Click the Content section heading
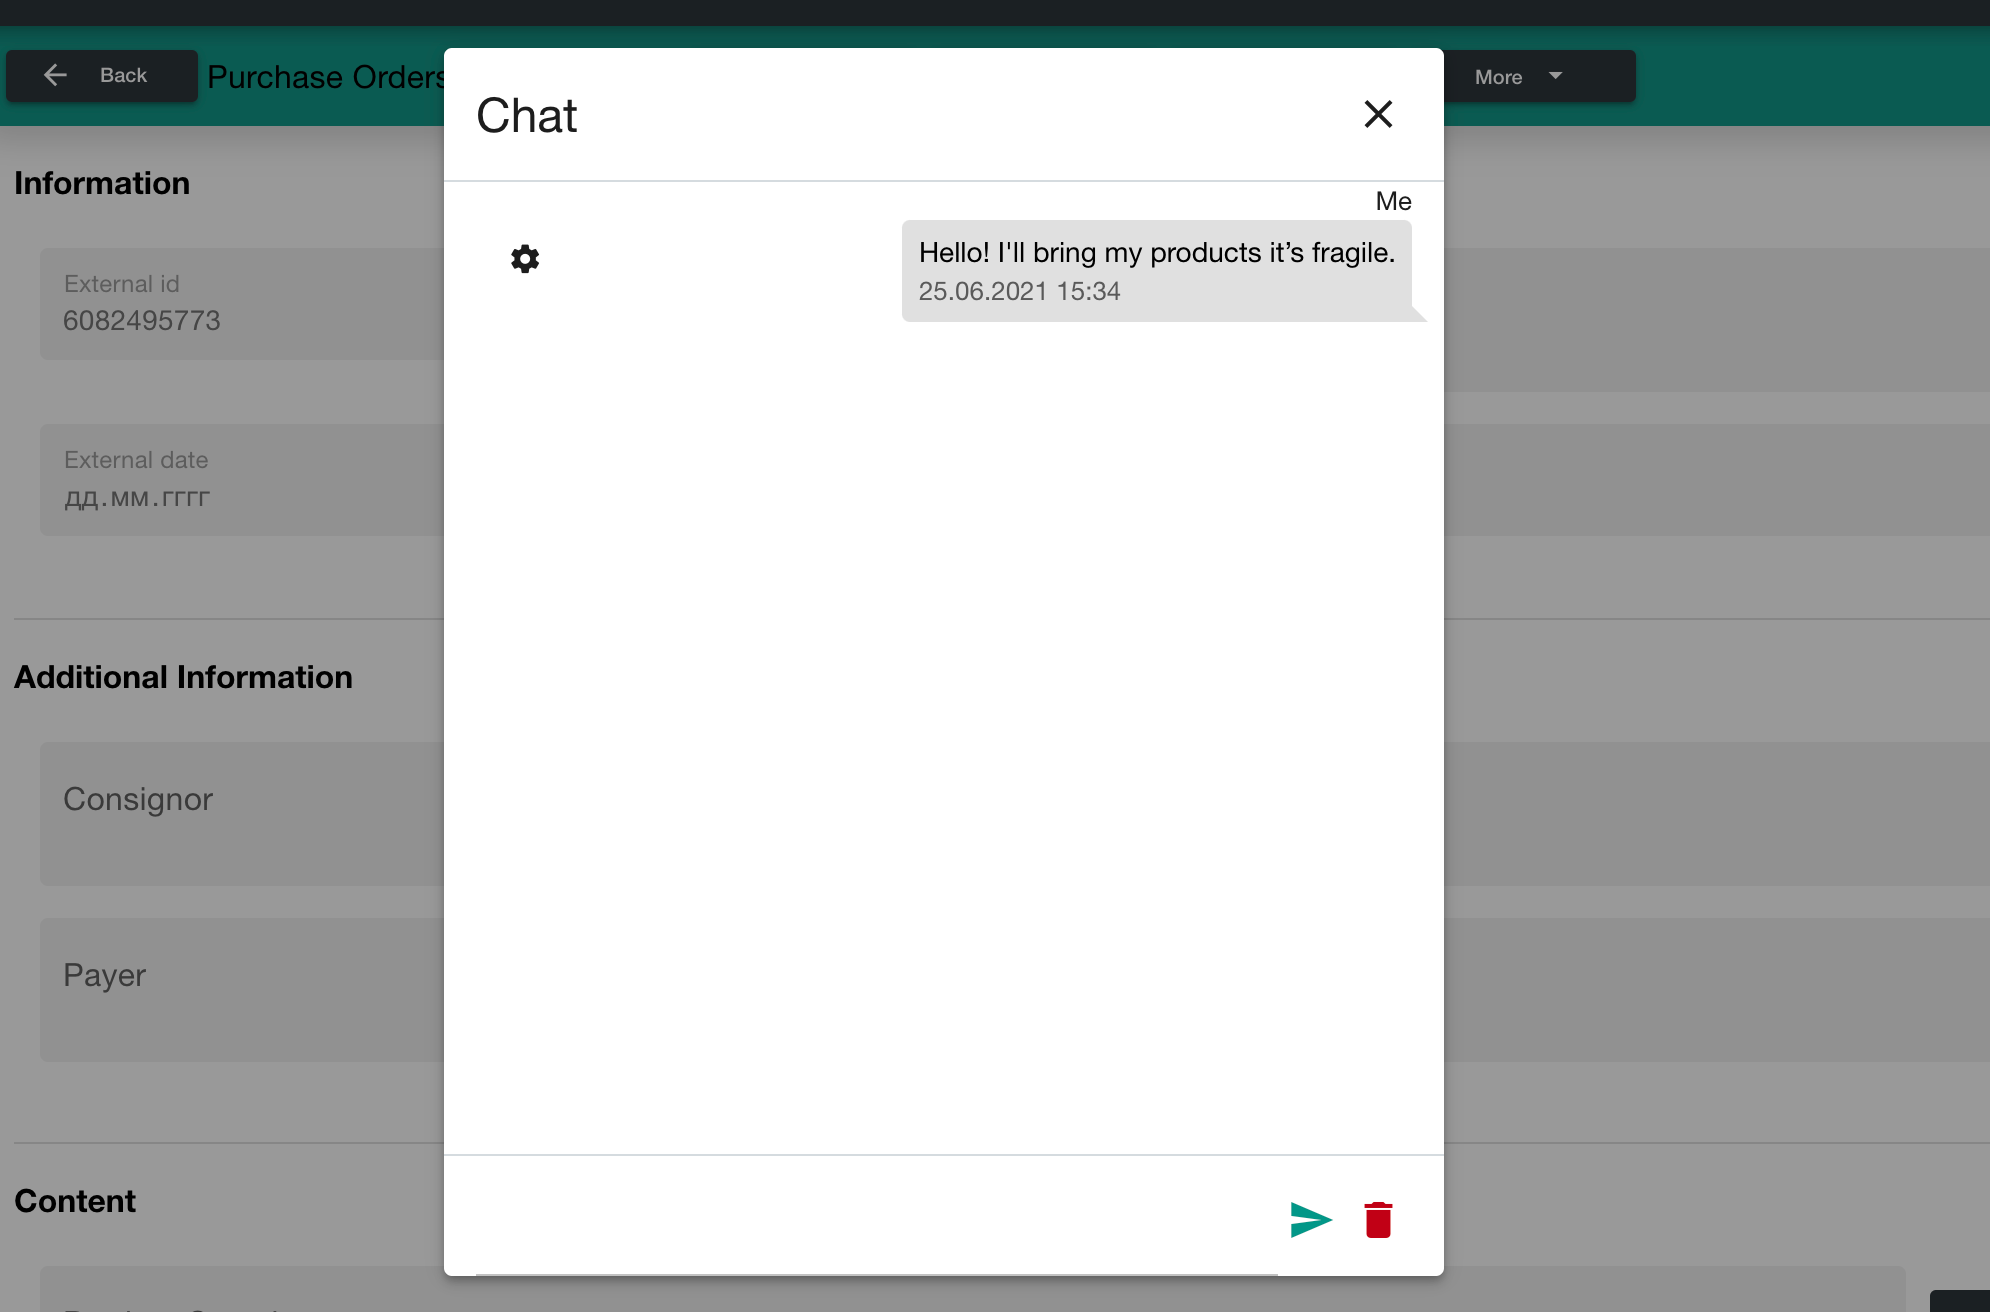Viewport: 1990px width, 1312px height. (x=75, y=1201)
